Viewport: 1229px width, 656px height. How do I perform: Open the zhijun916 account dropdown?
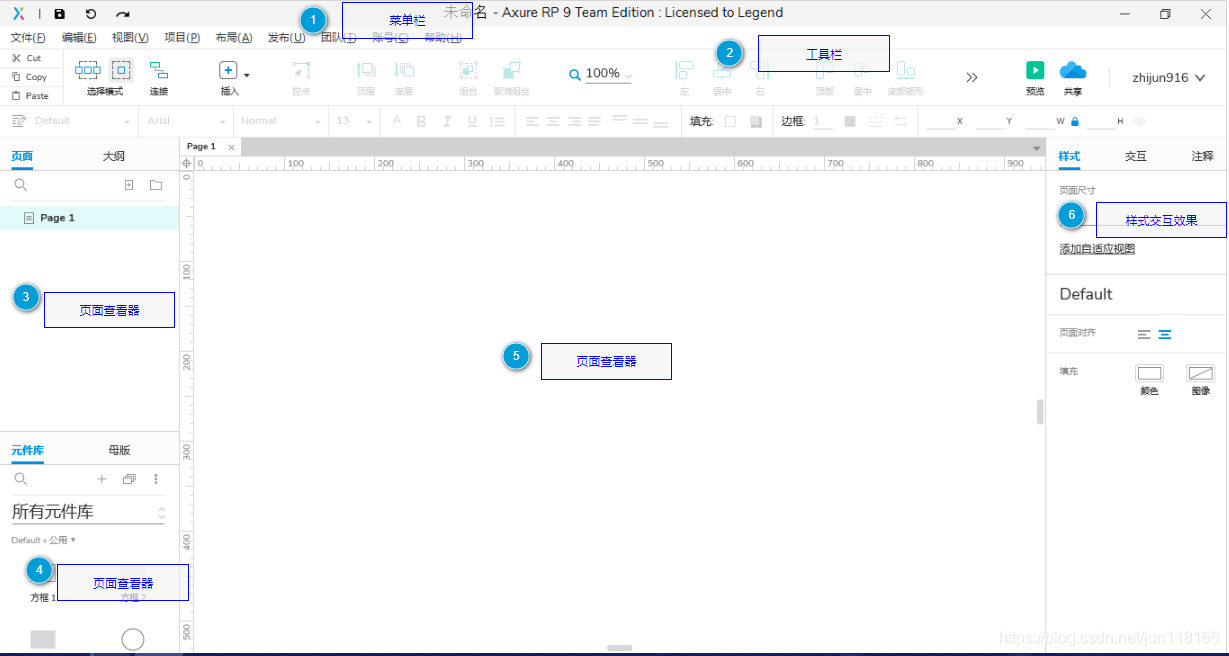click(x=1168, y=77)
